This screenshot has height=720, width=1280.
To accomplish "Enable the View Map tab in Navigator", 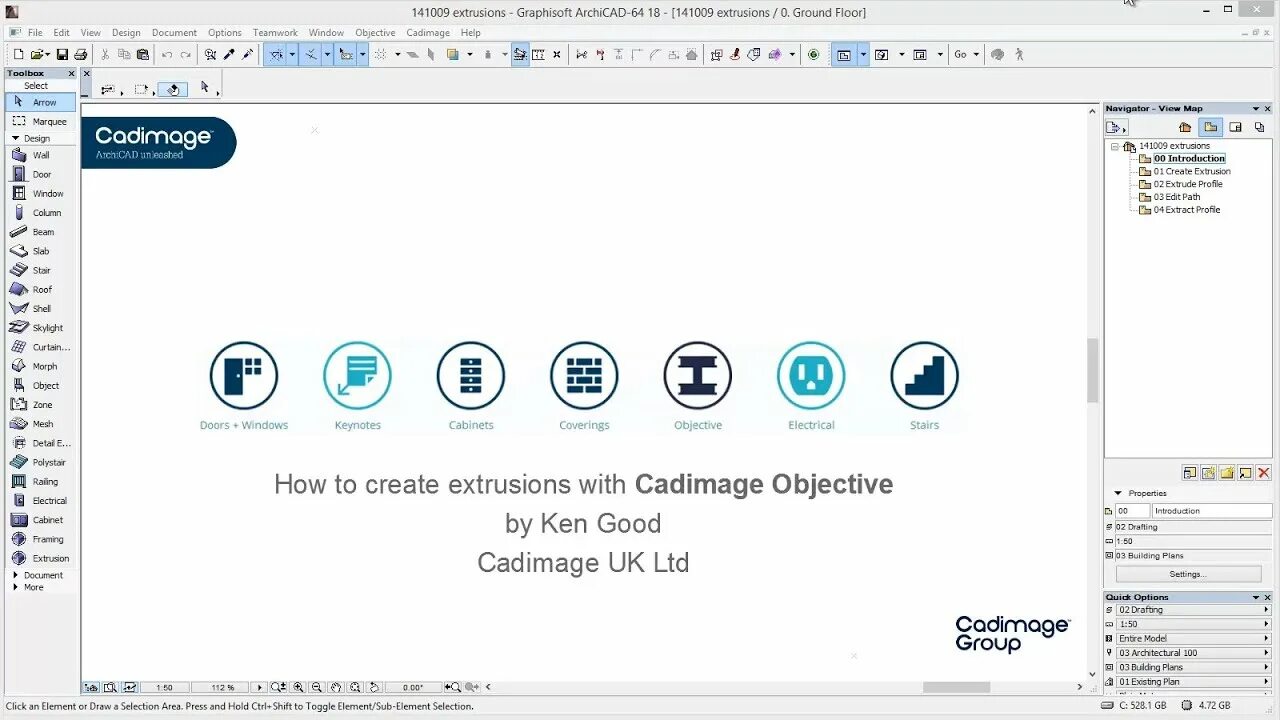I will pyautogui.click(x=1211, y=127).
